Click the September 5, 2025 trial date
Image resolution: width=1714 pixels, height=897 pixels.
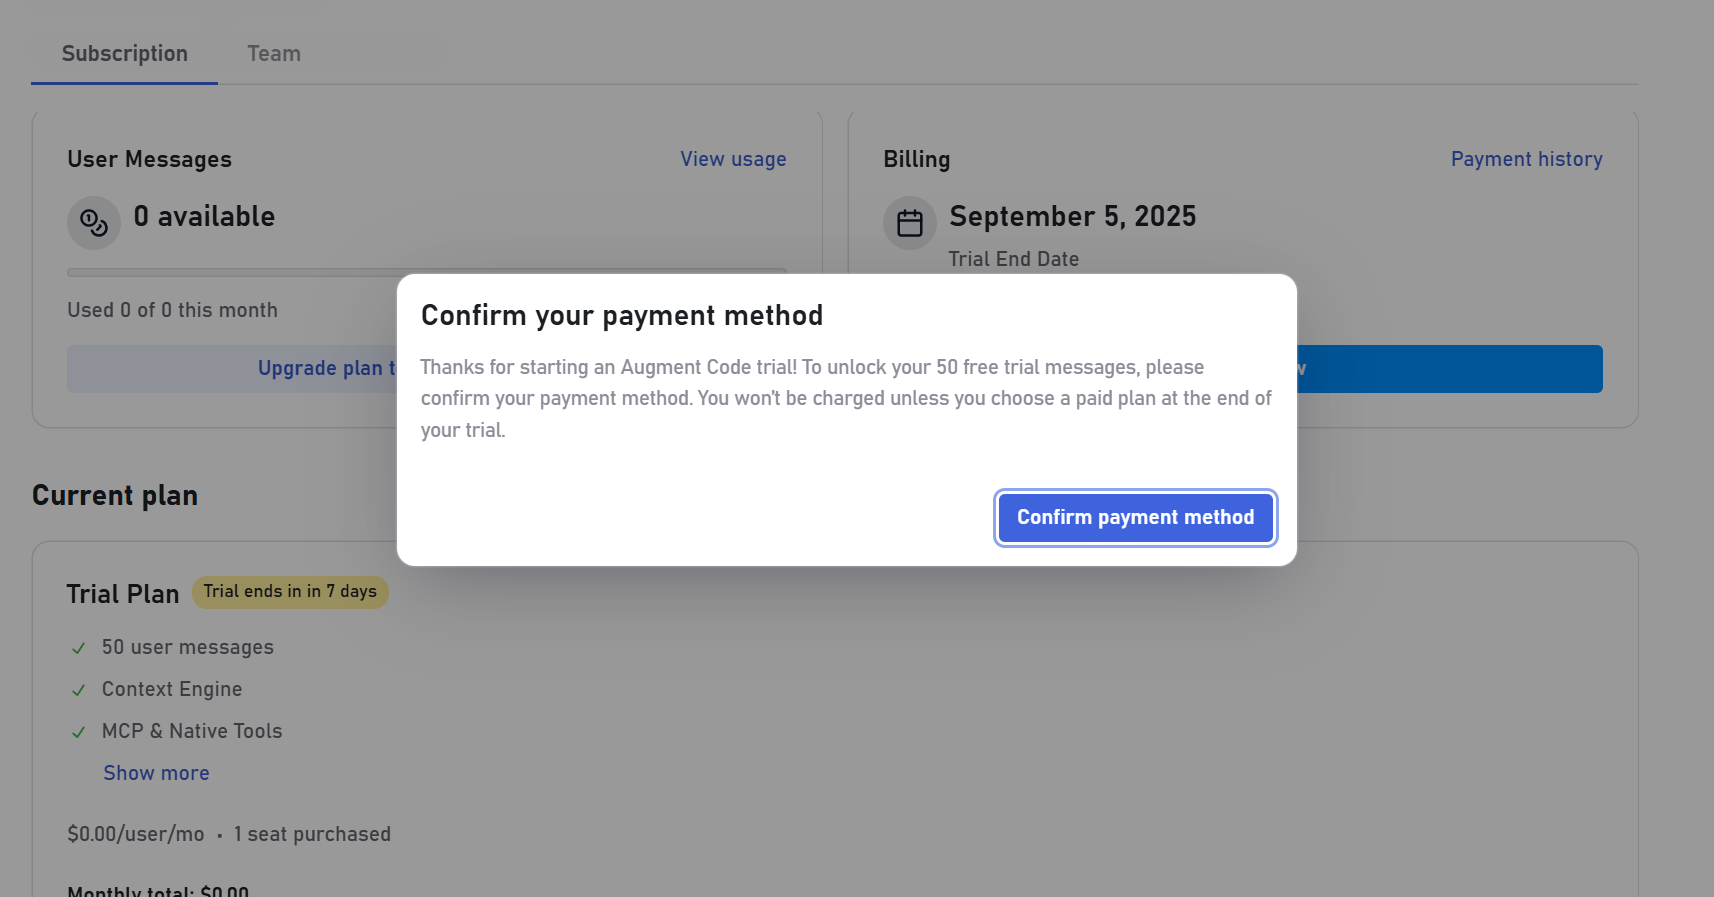click(x=1073, y=217)
